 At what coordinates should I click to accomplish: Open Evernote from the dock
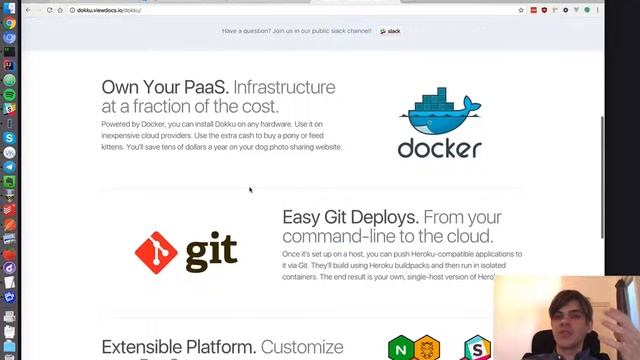tap(9, 181)
